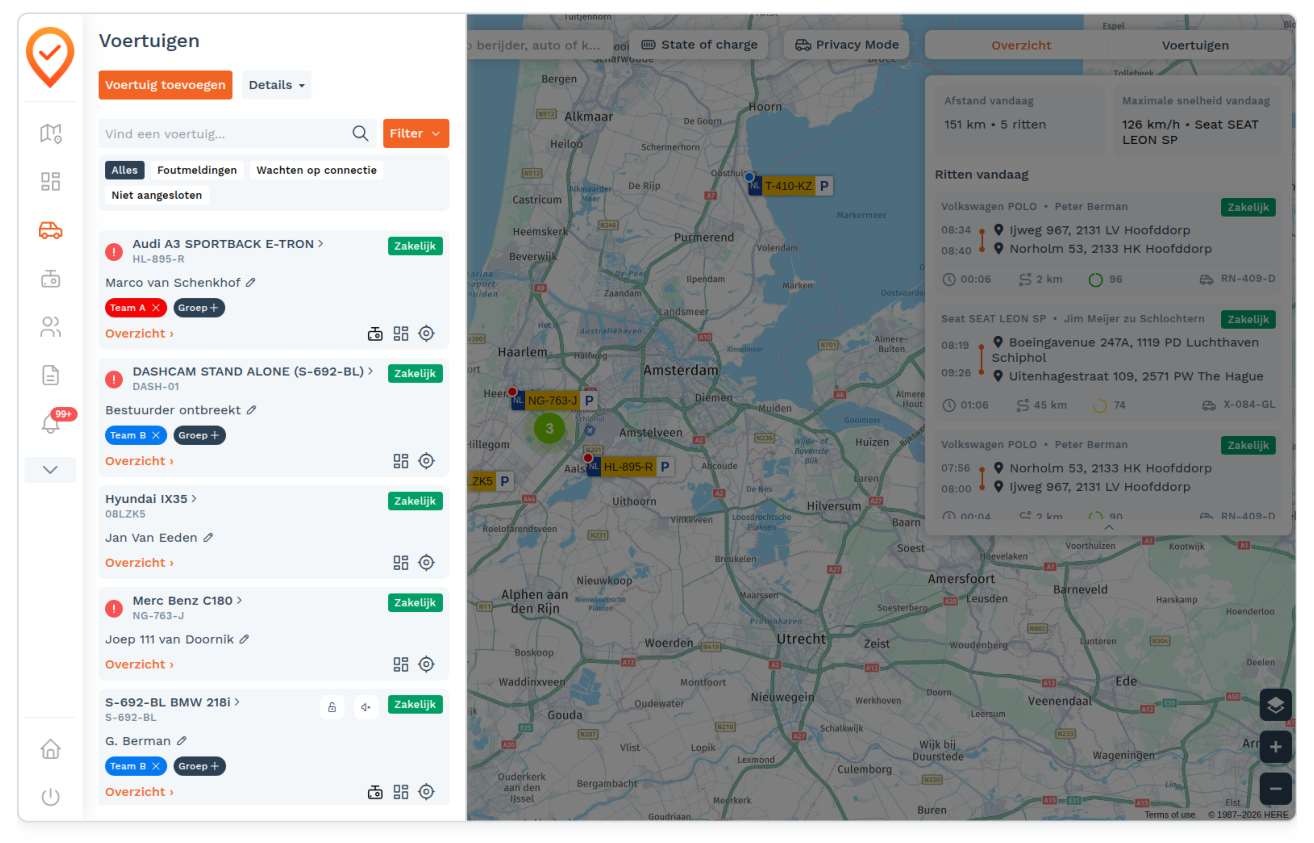Open dashcam icon on Audi A3 card
Viewport: 1314px width, 843px height.
point(375,334)
